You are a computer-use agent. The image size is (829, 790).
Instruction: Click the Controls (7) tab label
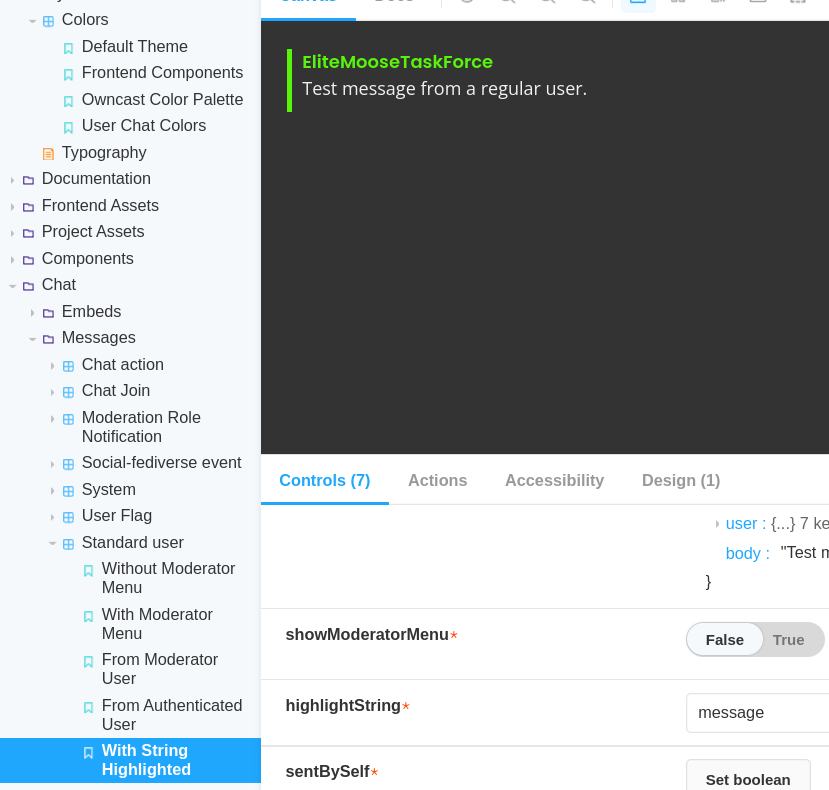(x=324, y=480)
